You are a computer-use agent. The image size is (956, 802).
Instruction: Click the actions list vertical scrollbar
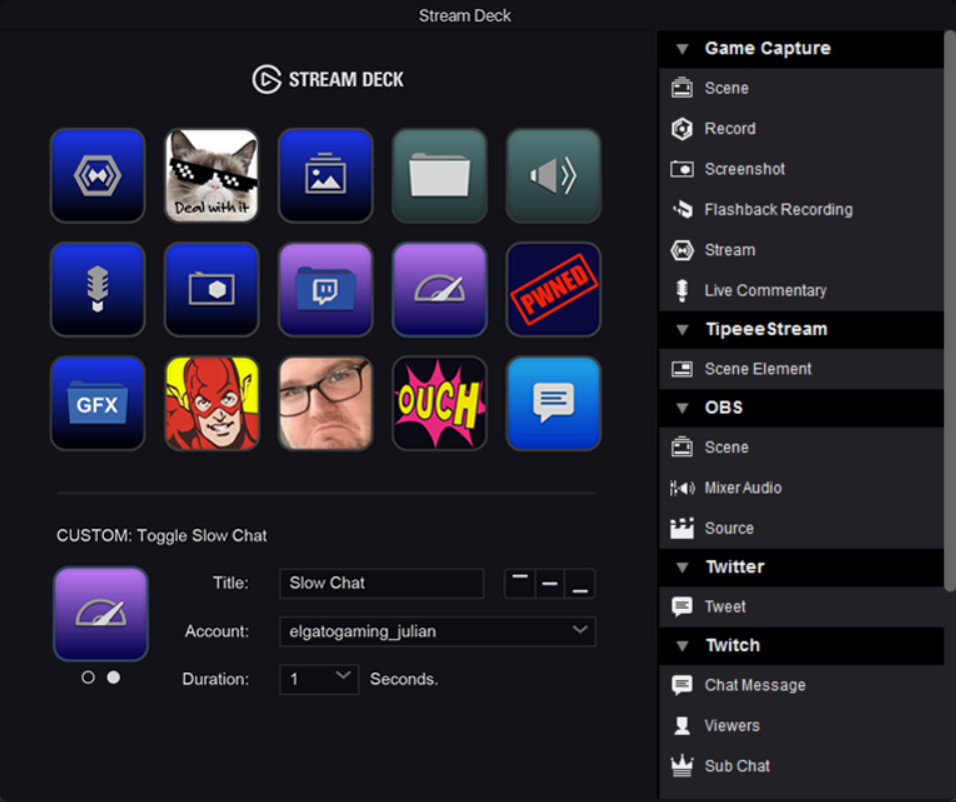950,311
